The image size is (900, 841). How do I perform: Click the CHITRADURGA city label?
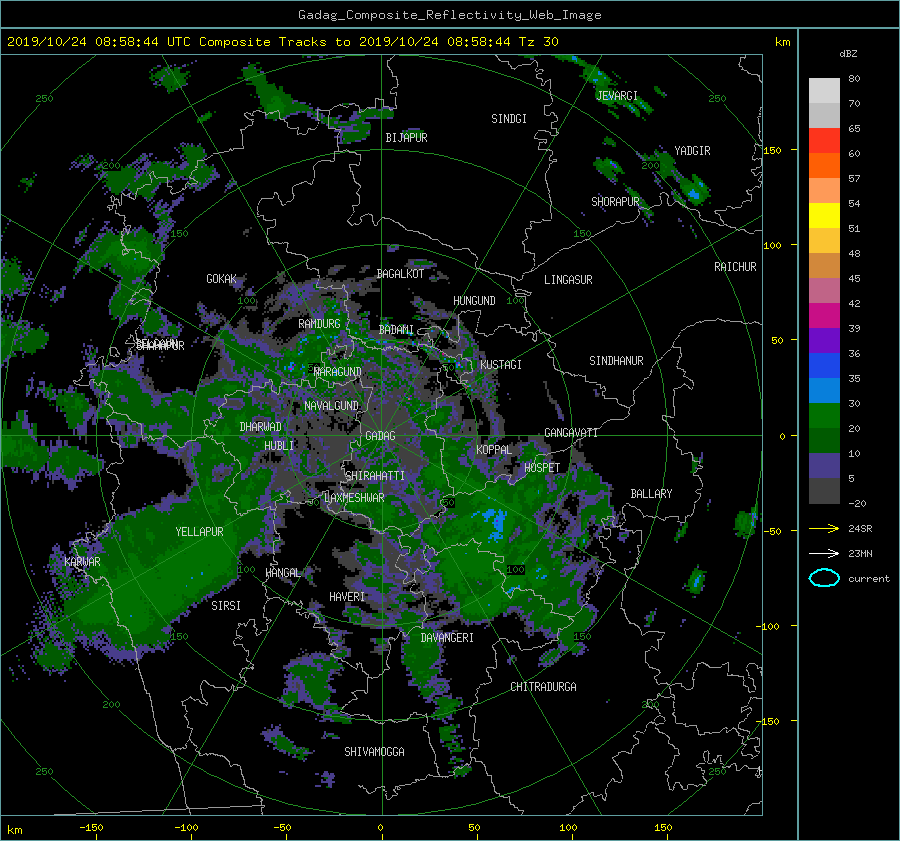point(543,687)
